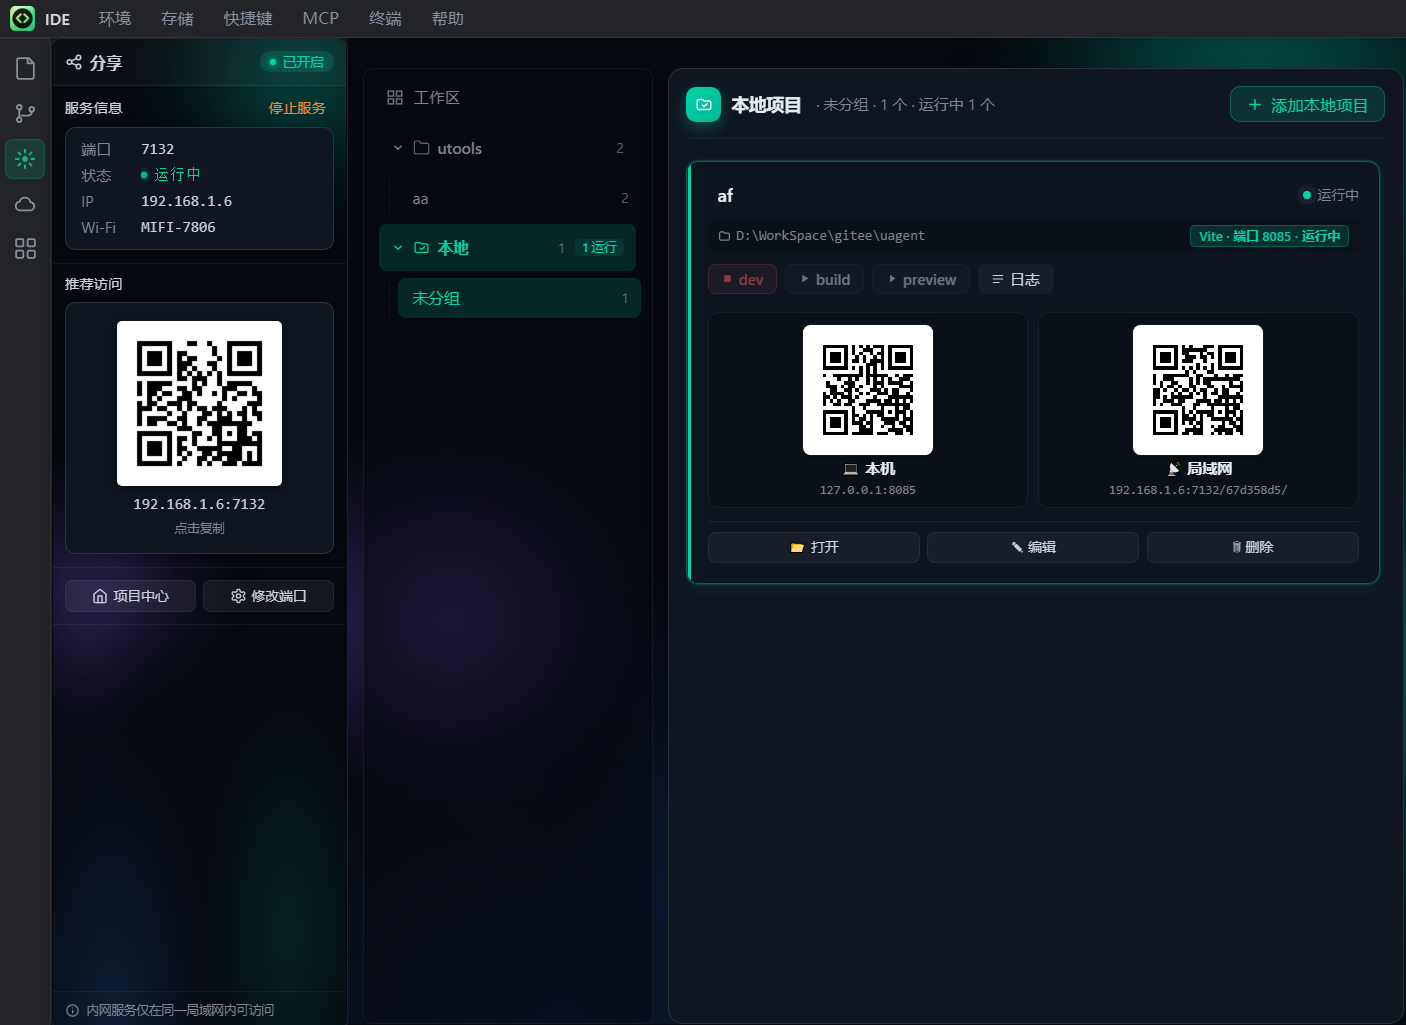This screenshot has height=1025, width=1406.
Task: Click the D:\WorkSpace\gitee\uagent path
Action: 830,236
